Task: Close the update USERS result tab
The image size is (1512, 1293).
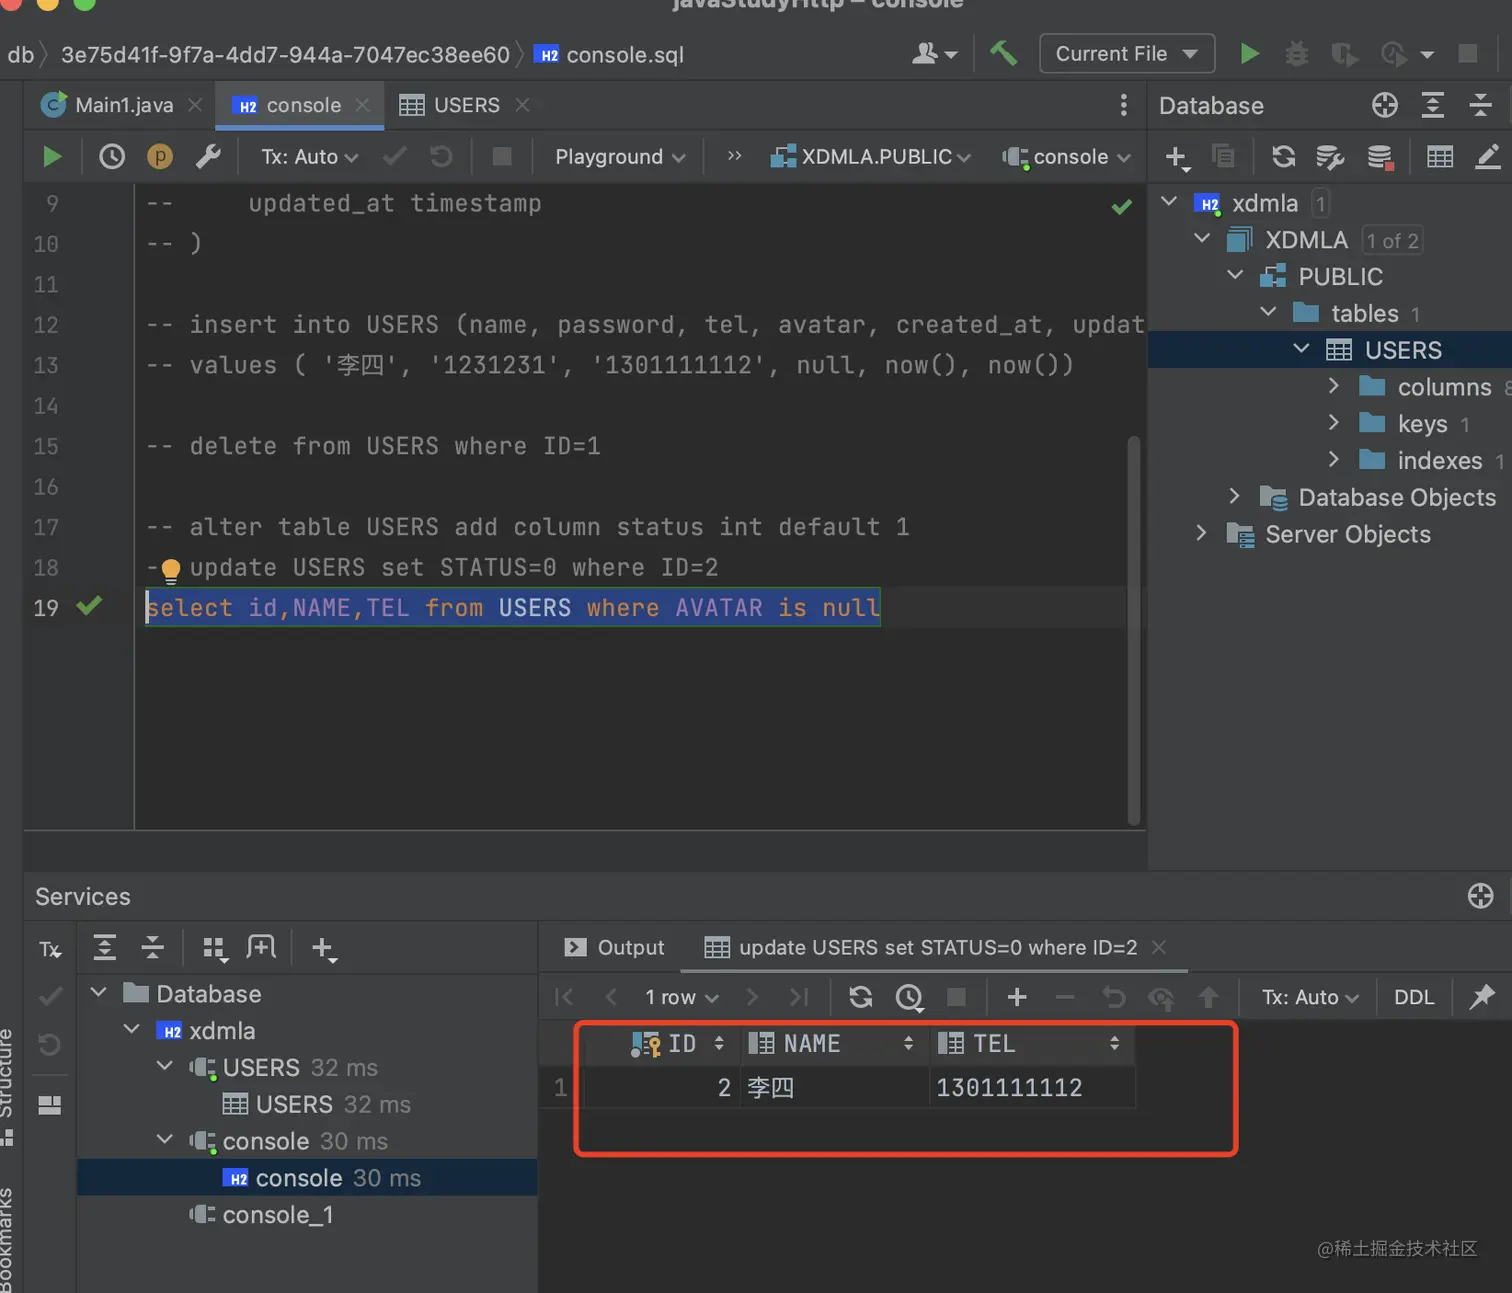Action: (x=1159, y=947)
